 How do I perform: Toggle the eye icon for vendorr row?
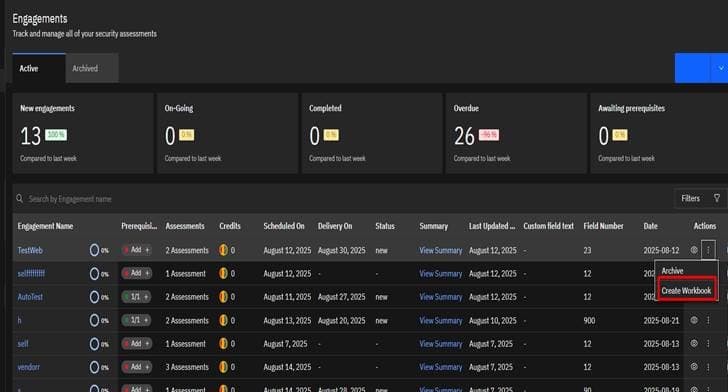[694, 366]
